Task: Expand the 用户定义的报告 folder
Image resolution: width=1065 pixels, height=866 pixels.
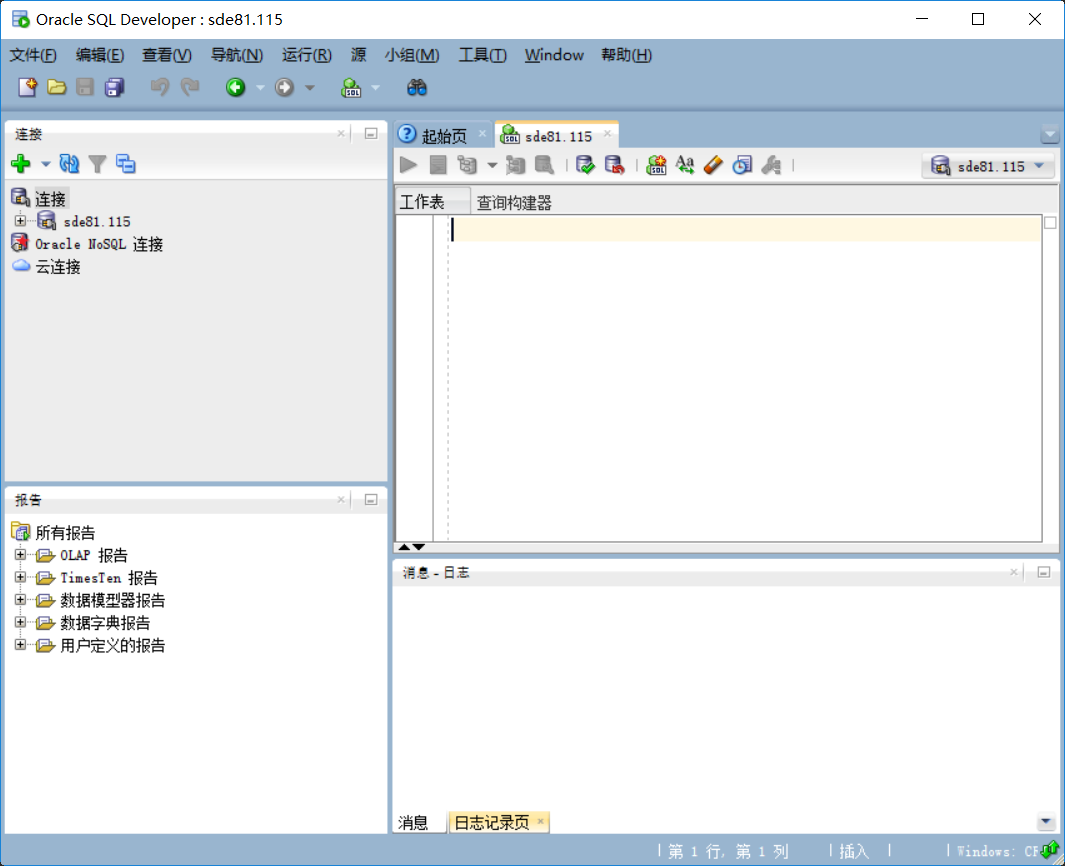Action: (20, 645)
